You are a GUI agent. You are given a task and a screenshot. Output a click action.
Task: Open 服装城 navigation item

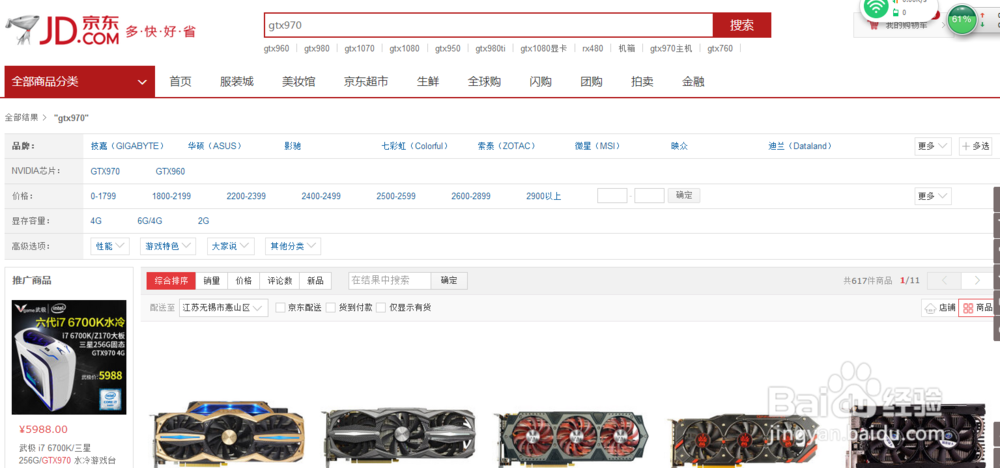pyautogui.click(x=237, y=82)
